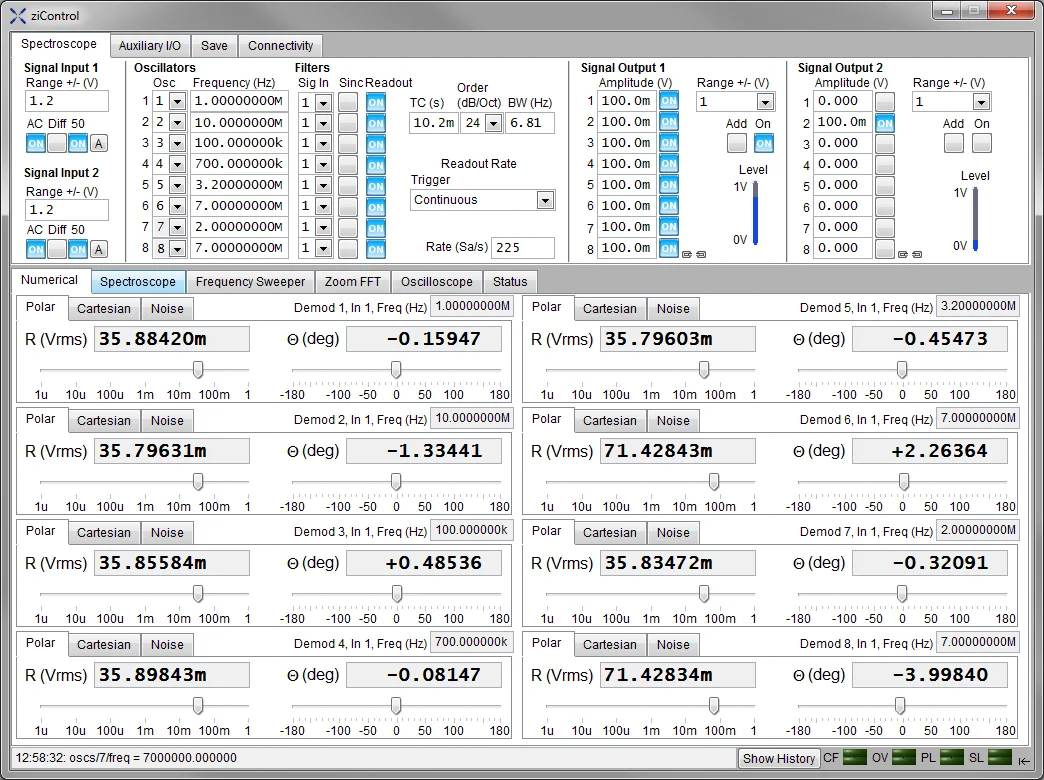
Task: Turn on the Signal Output 2 main On switch
Action: click(x=981, y=143)
